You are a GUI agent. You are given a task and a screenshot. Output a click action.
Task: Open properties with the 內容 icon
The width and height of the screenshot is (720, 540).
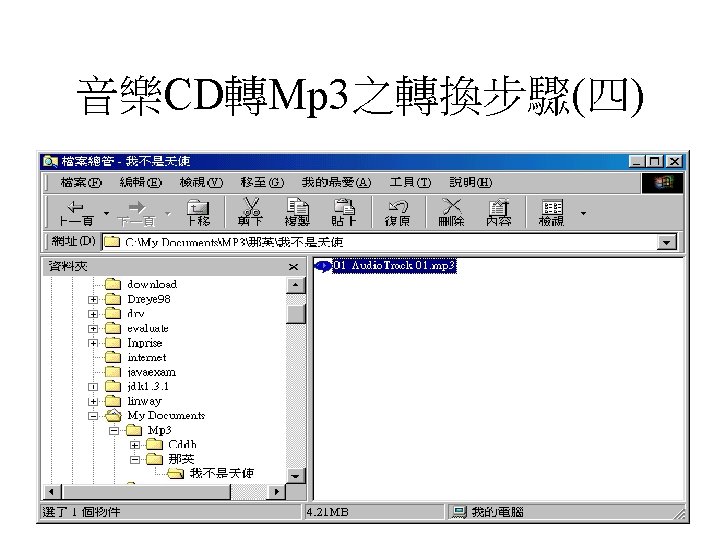point(499,213)
